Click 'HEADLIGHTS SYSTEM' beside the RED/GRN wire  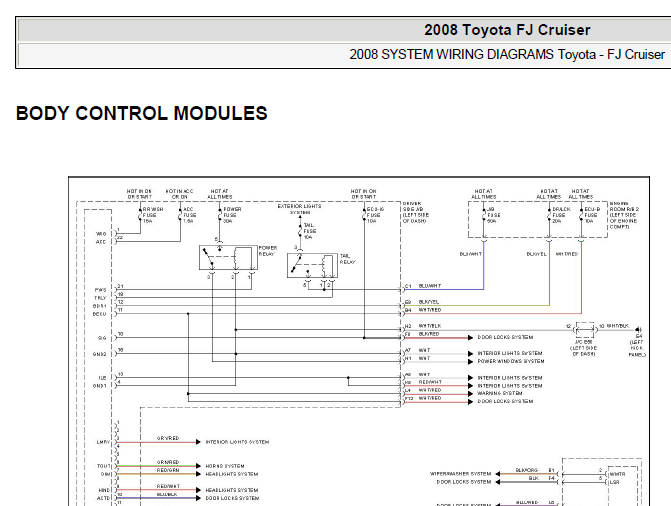(x=232, y=474)
